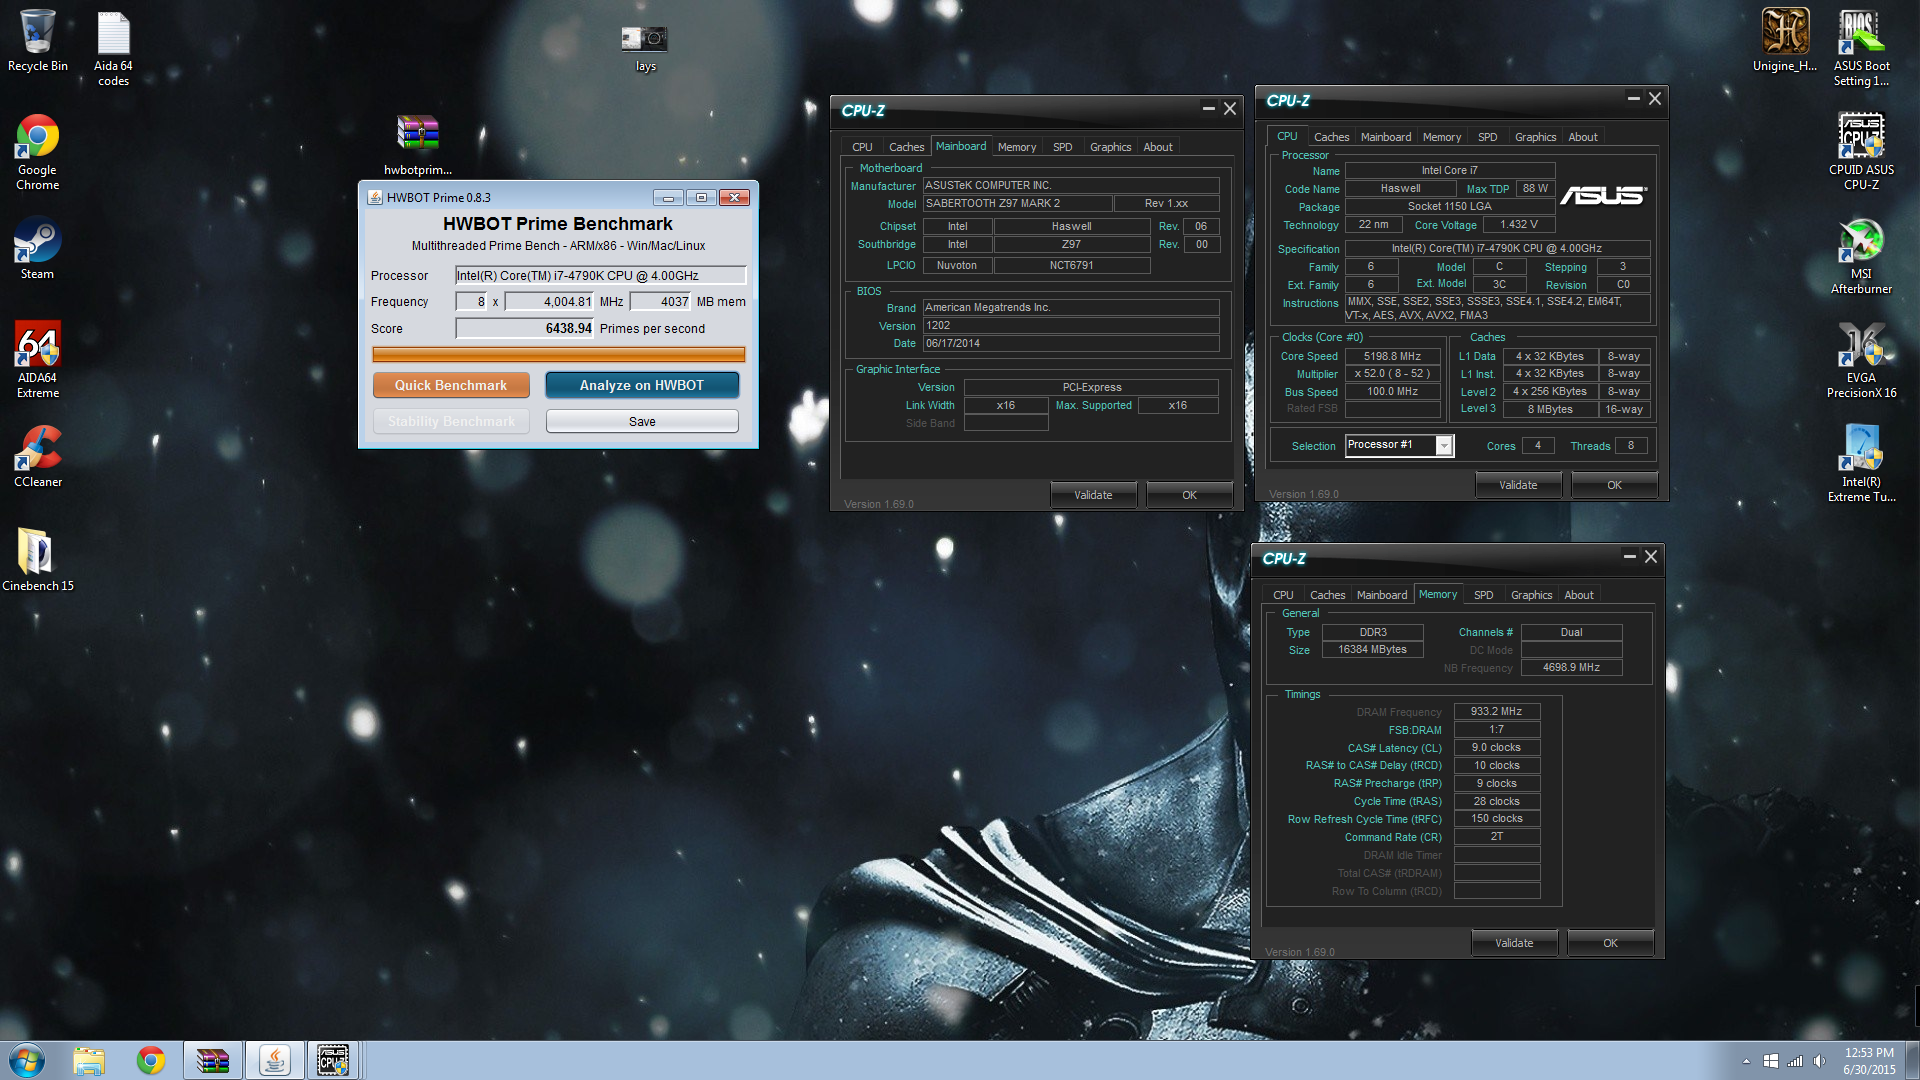This screenshot has width=1920, height=1080.
Task: Click the Core Speed value 5198.8 MHz
Action: click(1392, 356)
